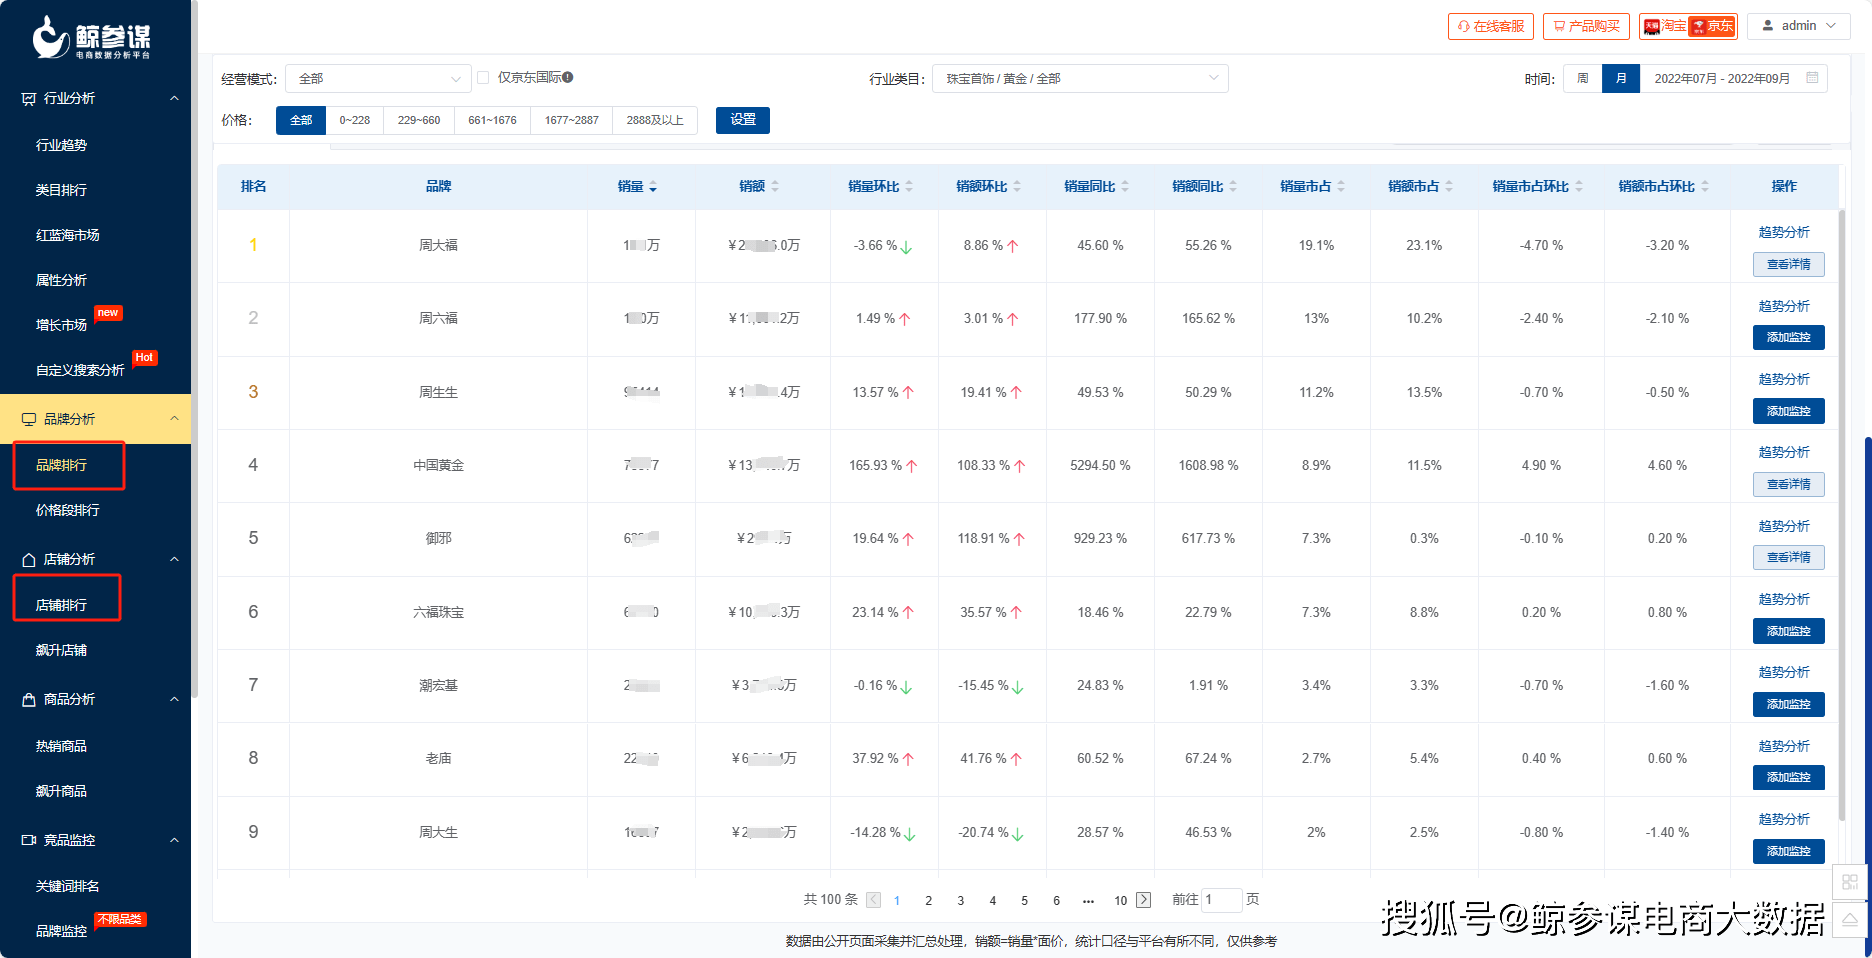Click the 商品分析 bag icon in sidebar
Image resolution: width=1872 pixels, height=958 pixels.
28,698
